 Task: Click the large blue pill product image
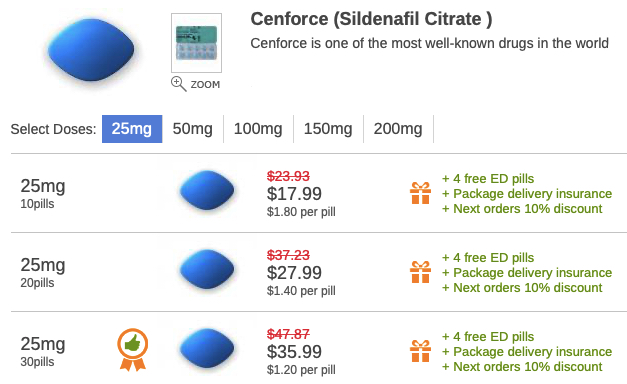(91, 50)
